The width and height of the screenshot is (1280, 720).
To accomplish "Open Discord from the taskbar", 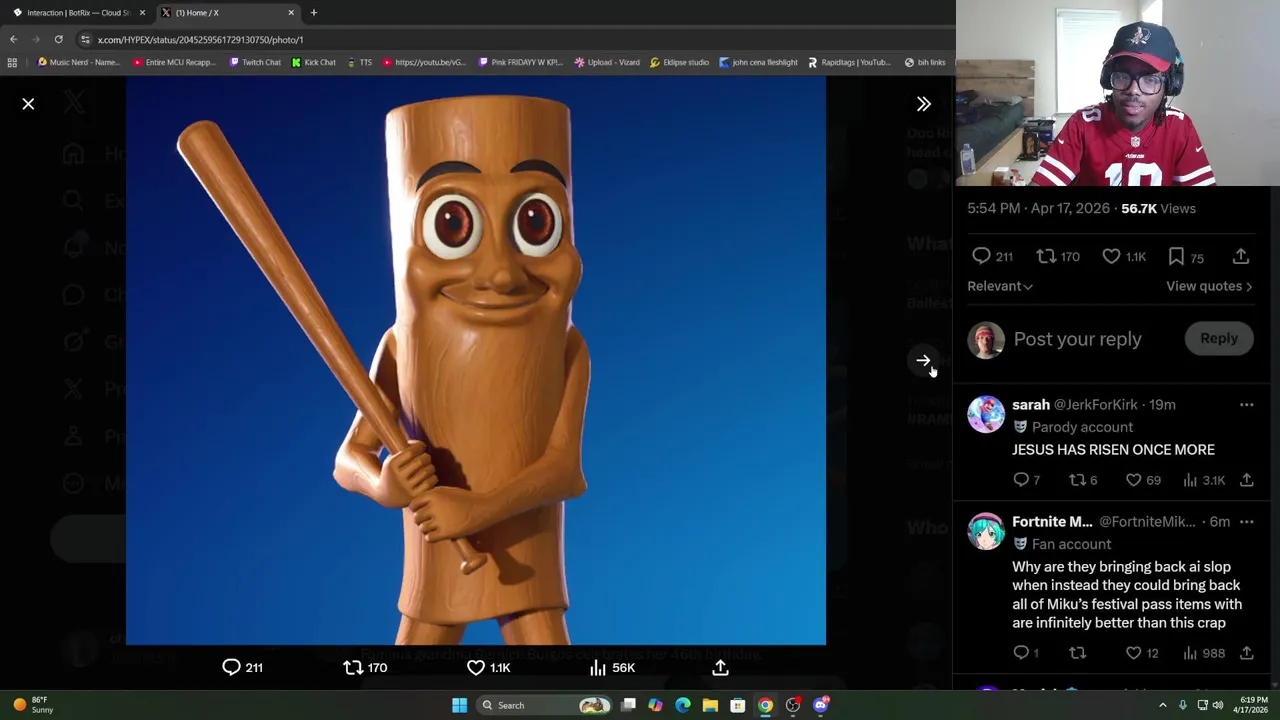I will click(821, 705).
